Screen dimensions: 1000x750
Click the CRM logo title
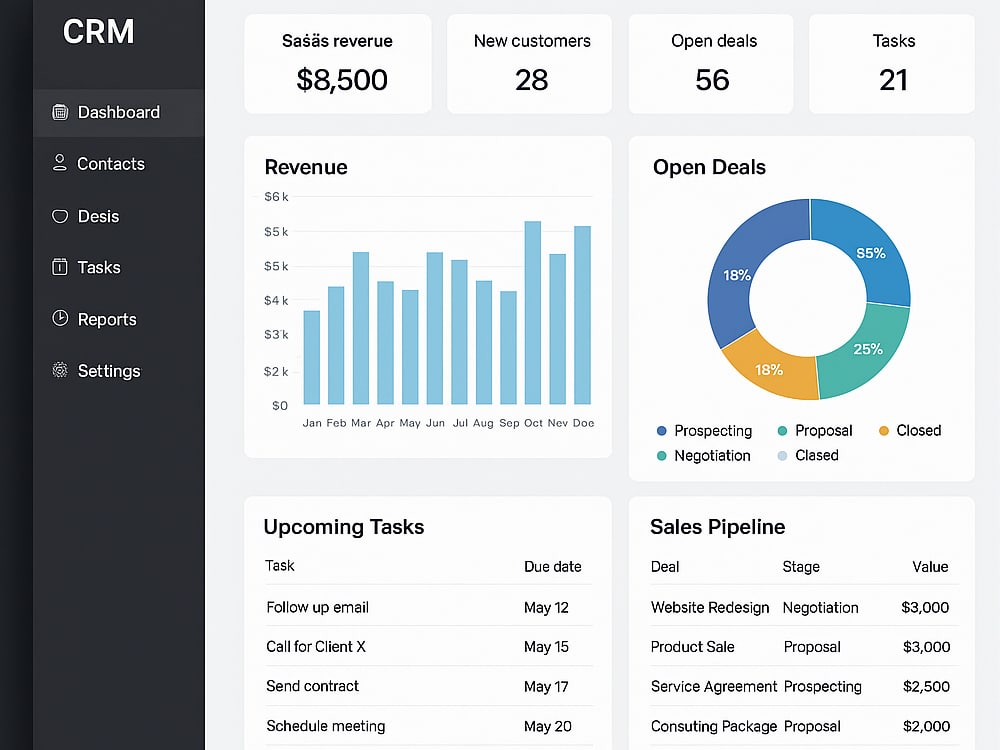pyautogui.click(x=99, y=31)
